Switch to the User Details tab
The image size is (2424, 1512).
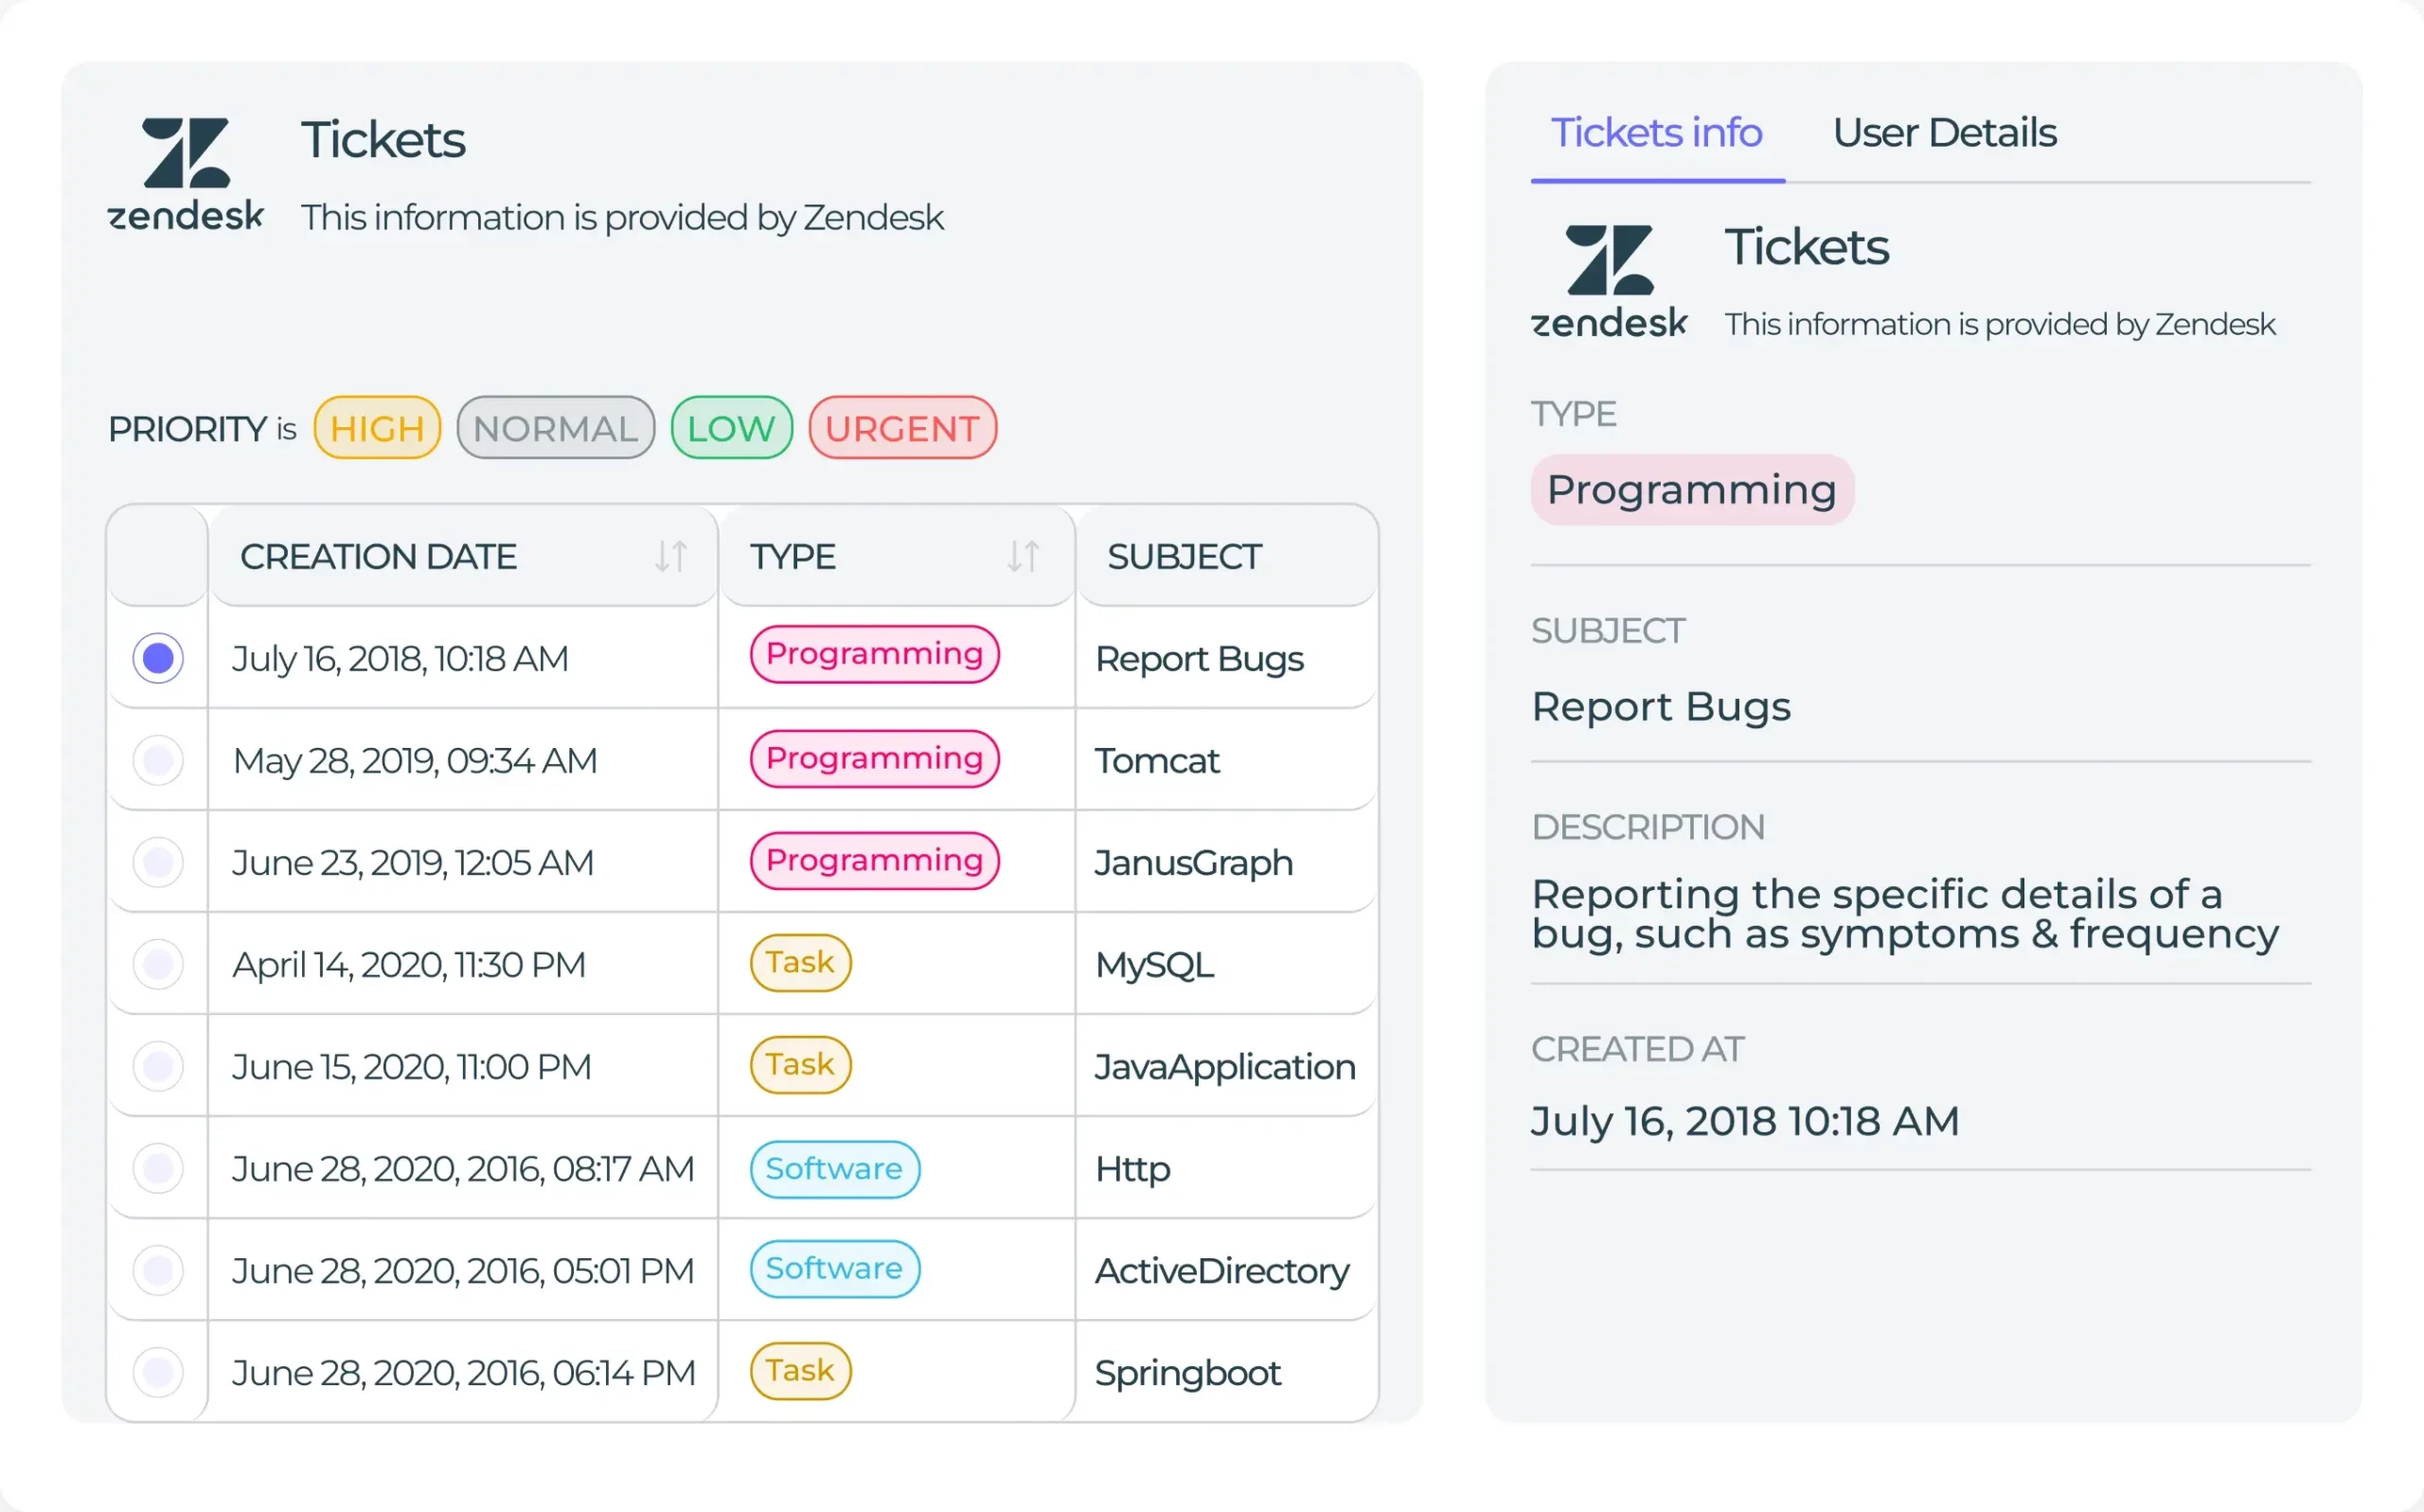pyautogui.click(x=1944, y=132)
